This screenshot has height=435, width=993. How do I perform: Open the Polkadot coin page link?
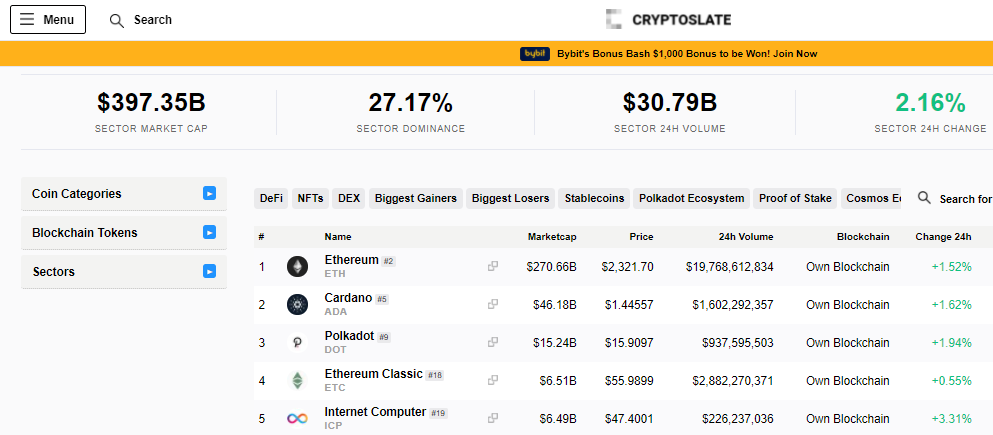350,336
